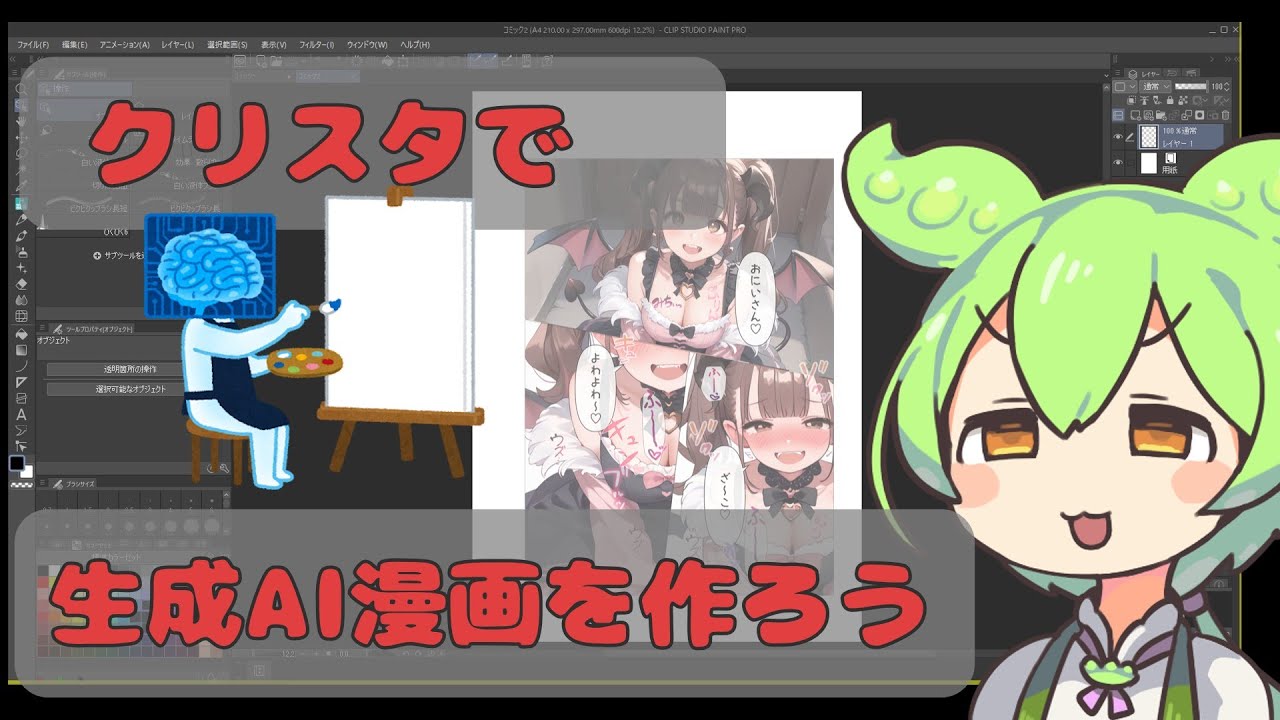This screenshot has height=720, width=1280.
Task: Select the Balloon tool
Action: tap(22, 430)
